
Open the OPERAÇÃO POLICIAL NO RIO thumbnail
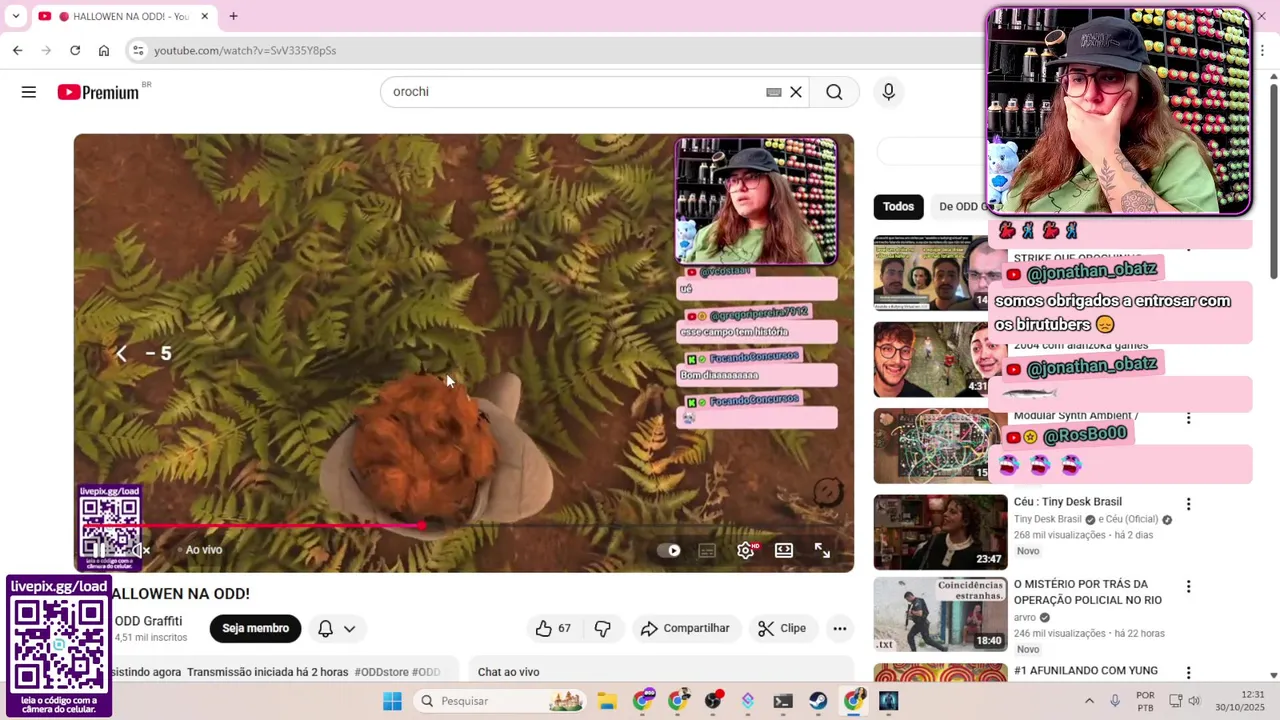pyautogui.click(x=940, y=614)
